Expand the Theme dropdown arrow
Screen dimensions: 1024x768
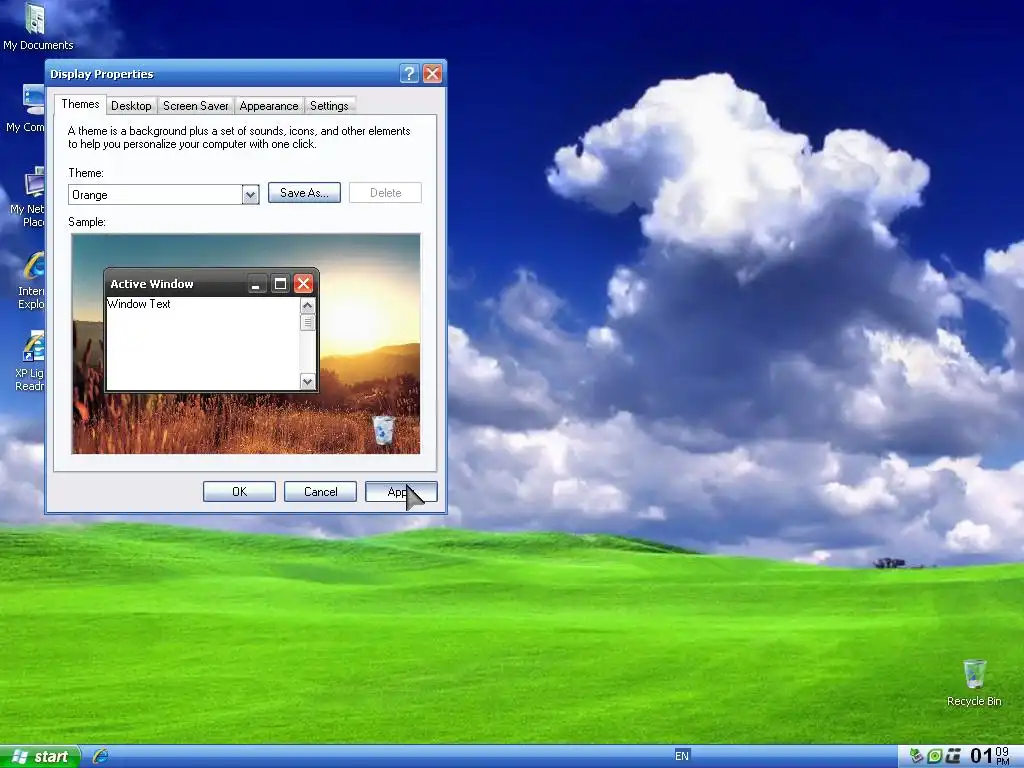pyautogui.click(x=250, y=195)
